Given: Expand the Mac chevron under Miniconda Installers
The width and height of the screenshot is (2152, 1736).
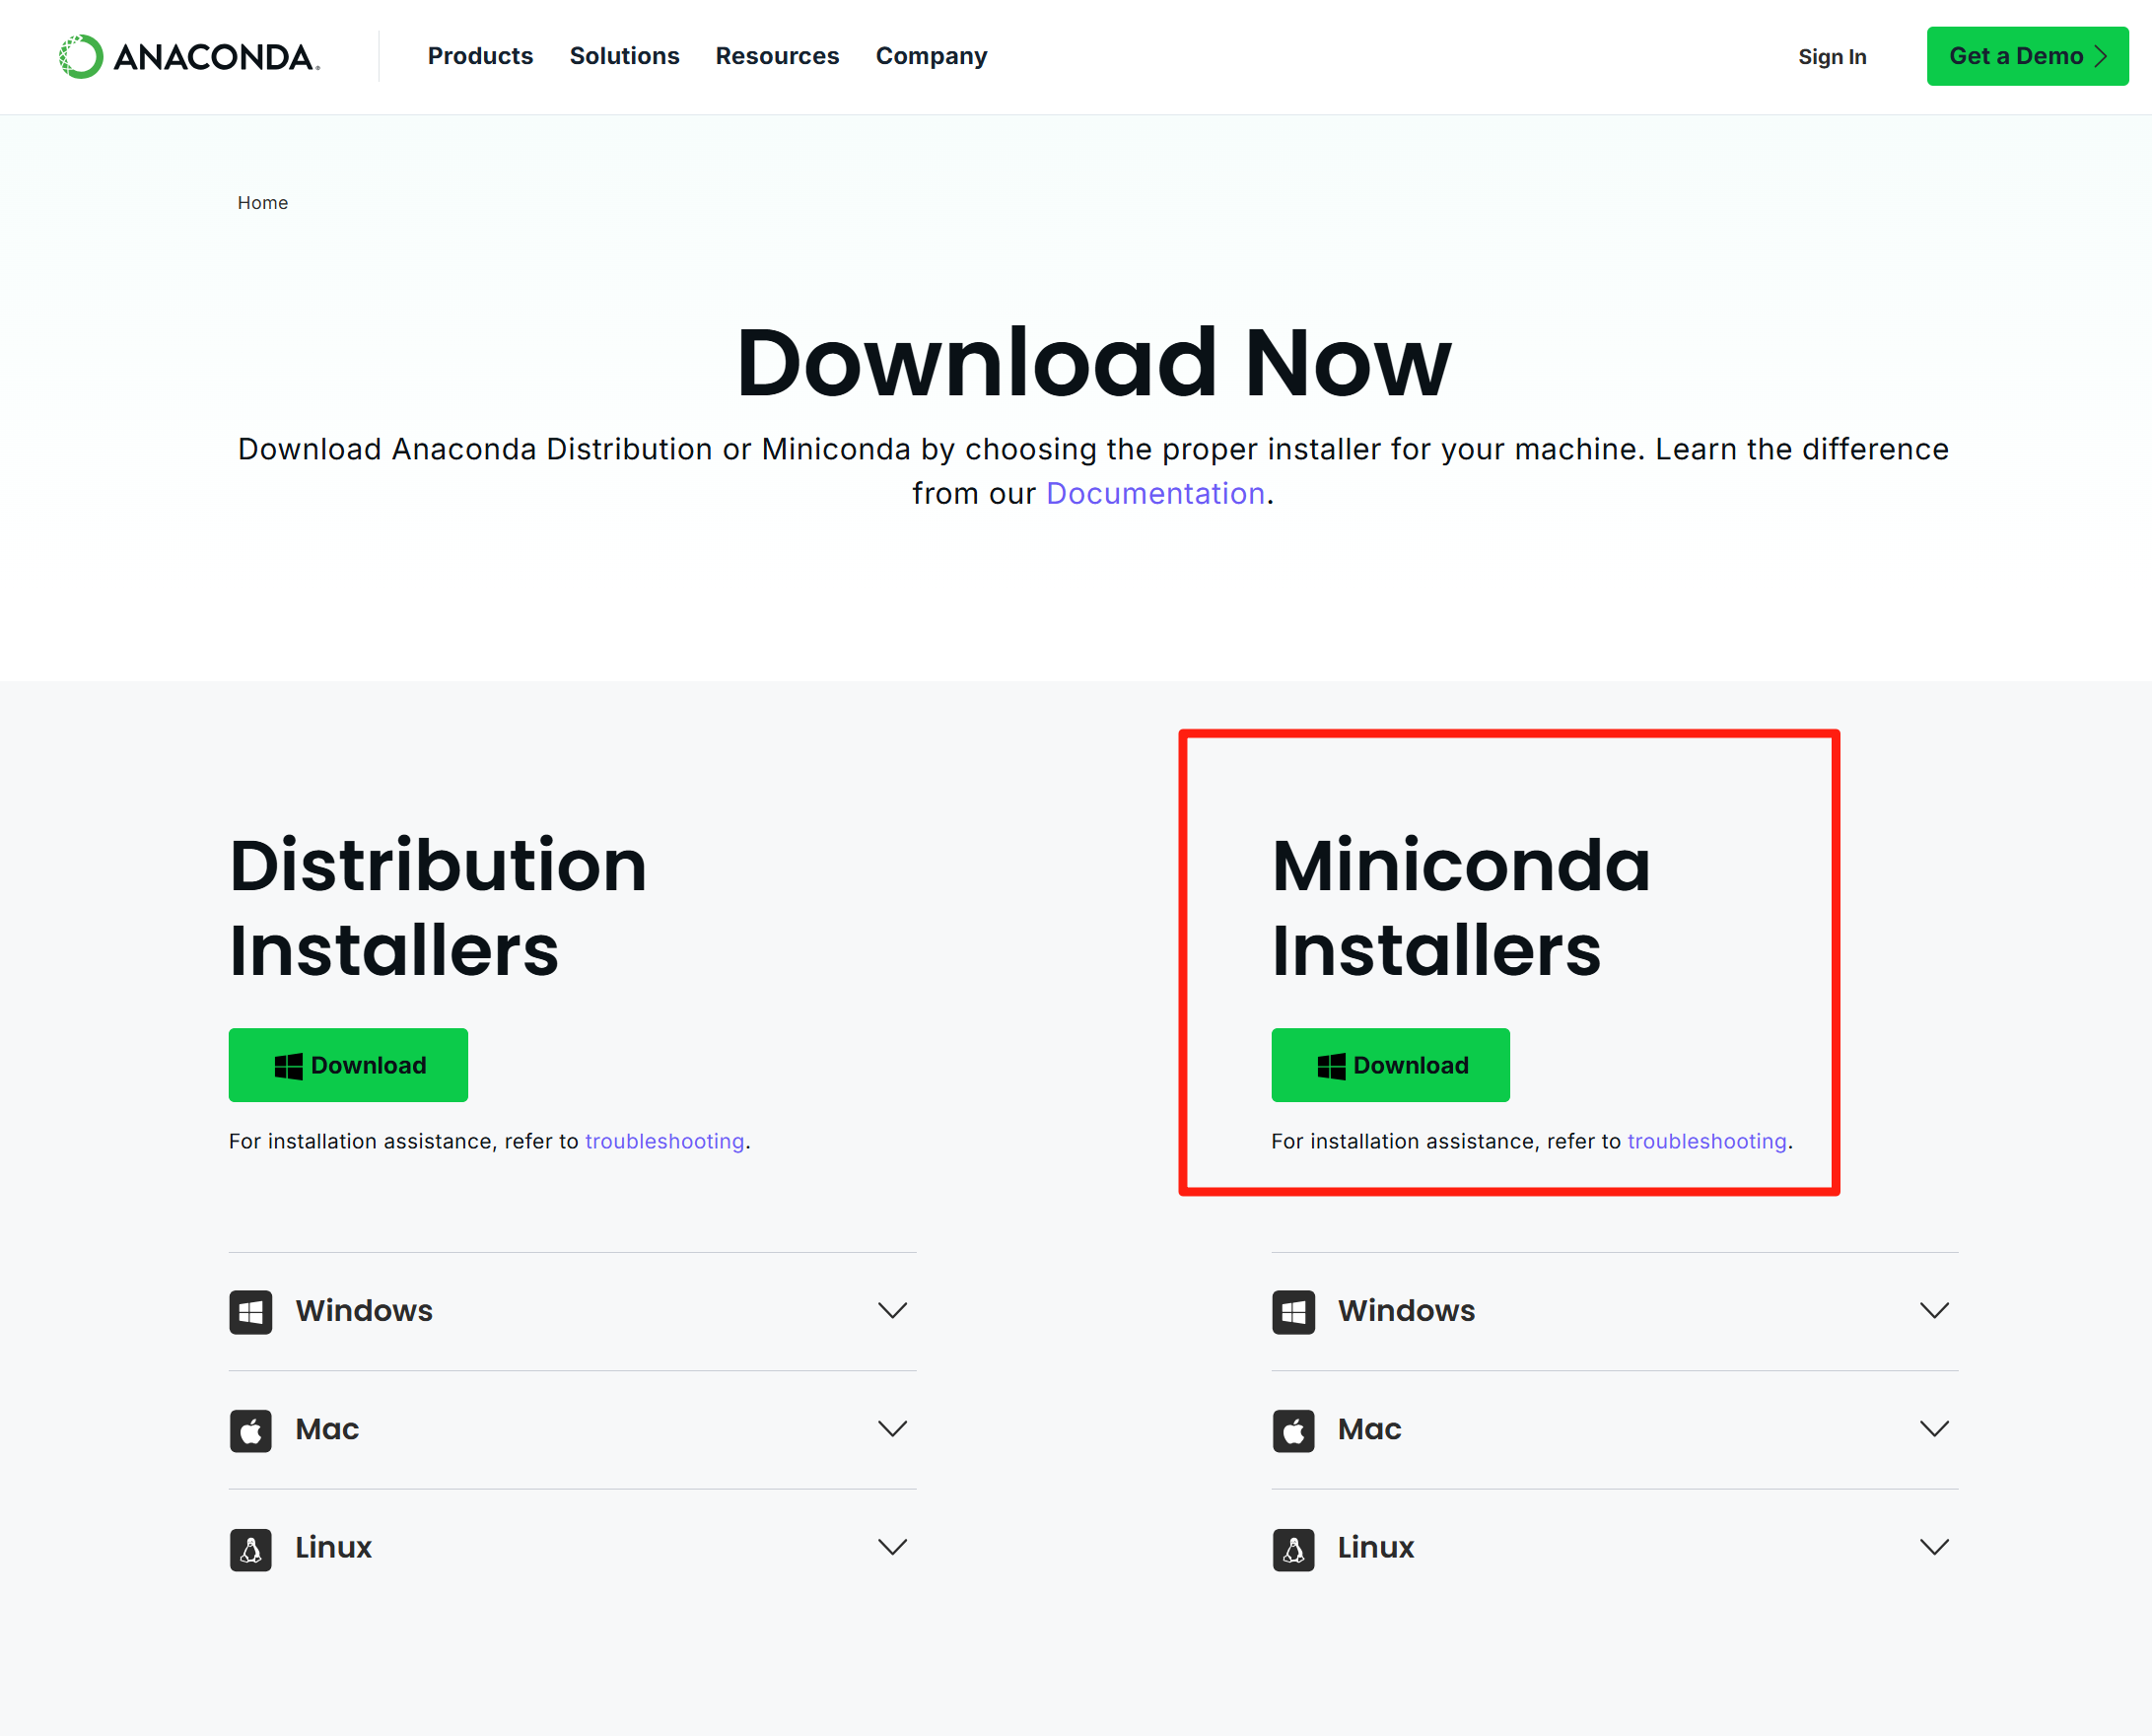Looking at the screenshot, I should [1934, 1429].
